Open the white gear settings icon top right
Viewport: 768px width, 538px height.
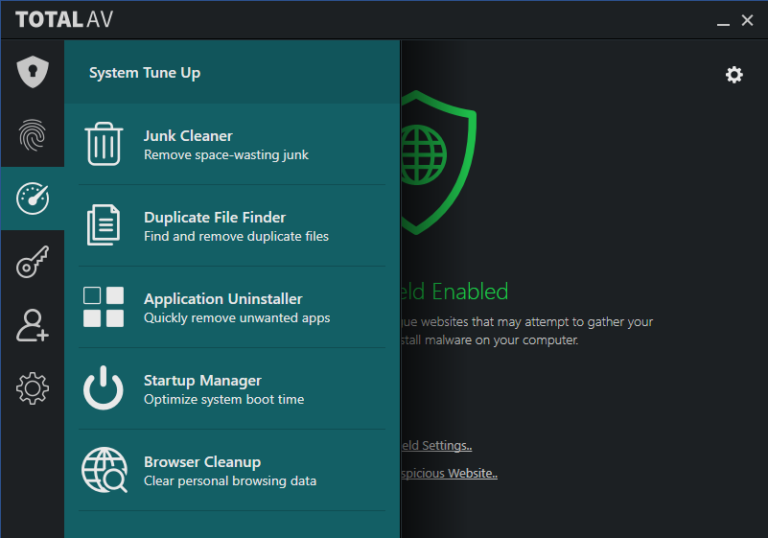[x=734, y=75]
